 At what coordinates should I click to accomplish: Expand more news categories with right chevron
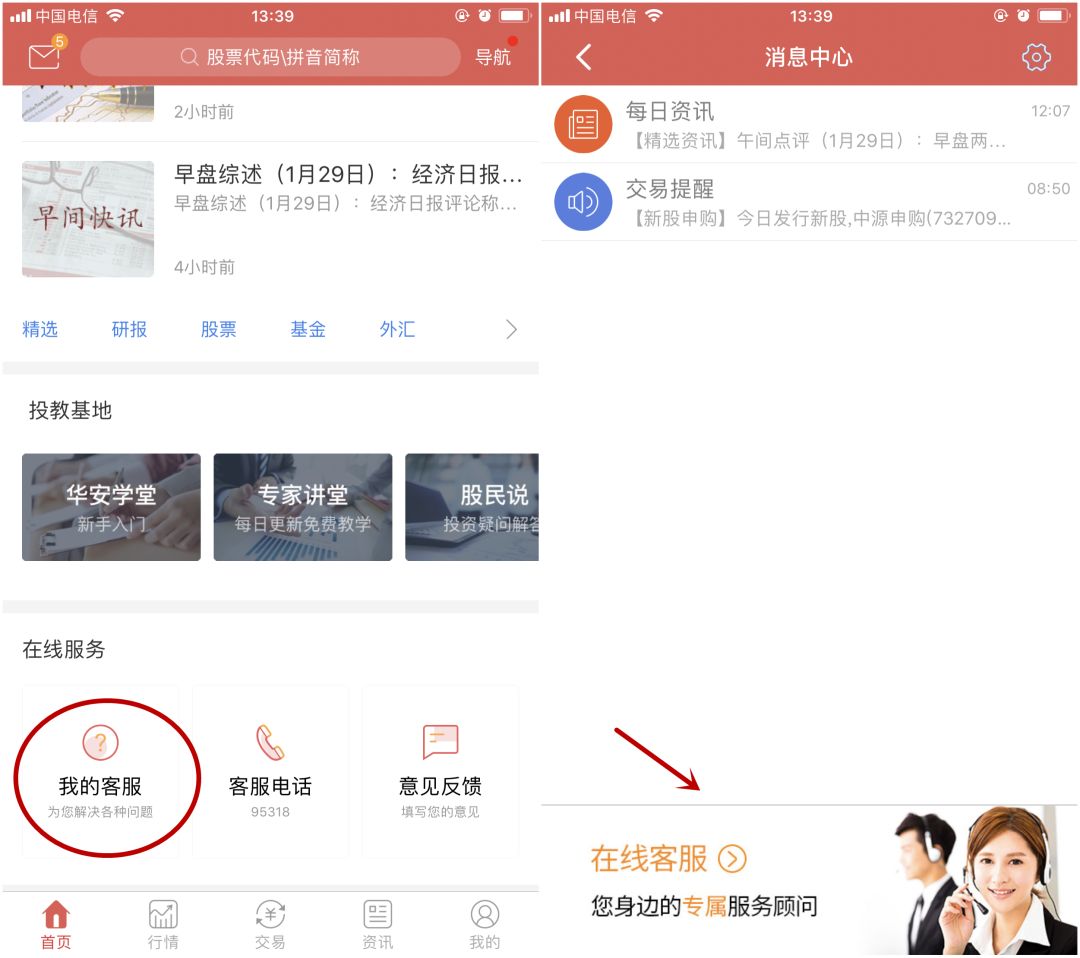click(511, 329)
